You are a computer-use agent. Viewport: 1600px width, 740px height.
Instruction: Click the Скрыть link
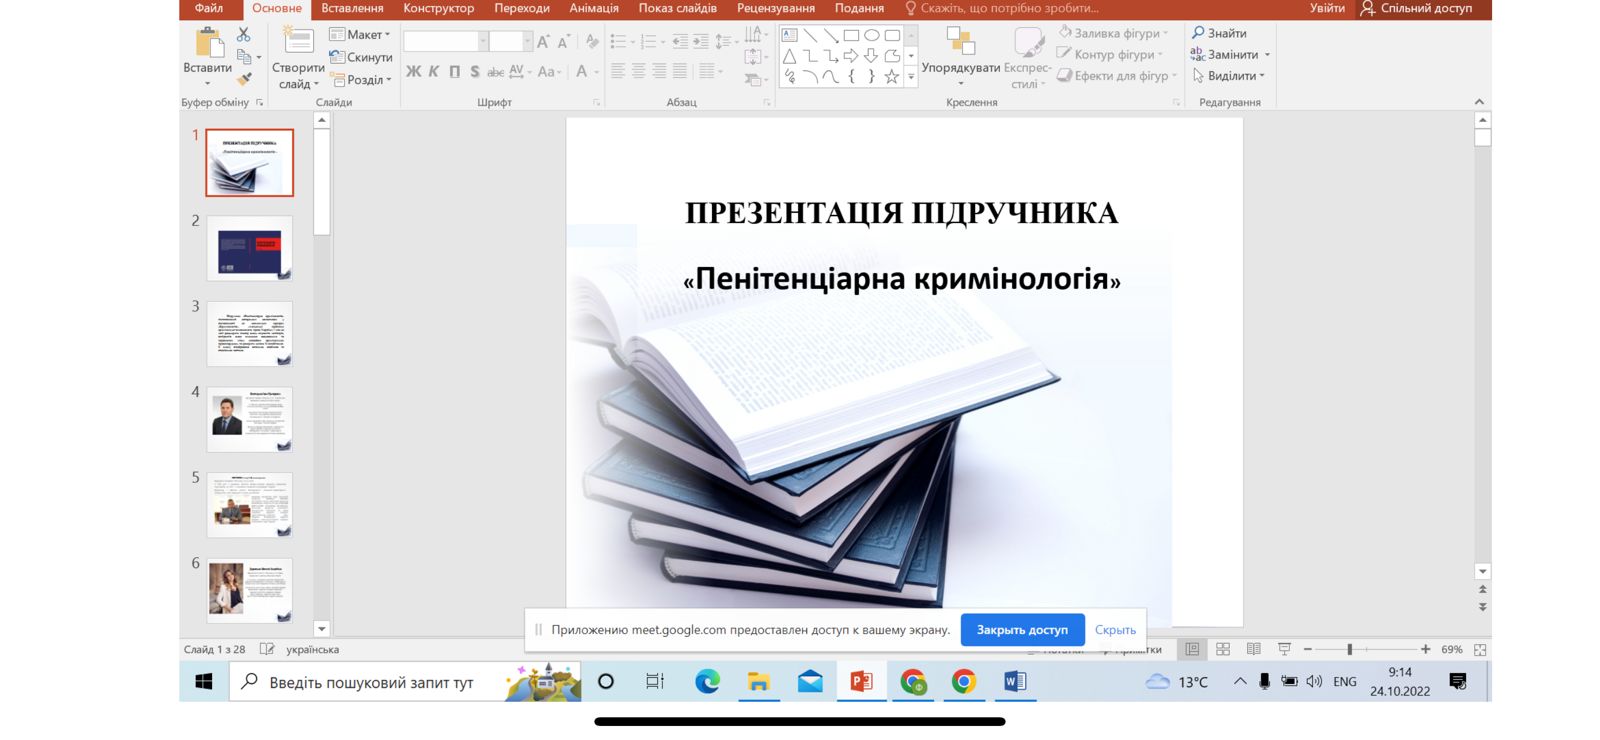point(1115,630)
